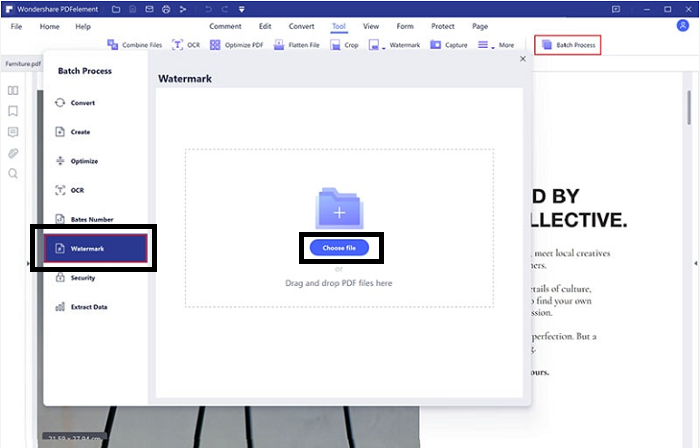Click the Furniture.pdf document tab
700x448 pixels.
point(22,64)
